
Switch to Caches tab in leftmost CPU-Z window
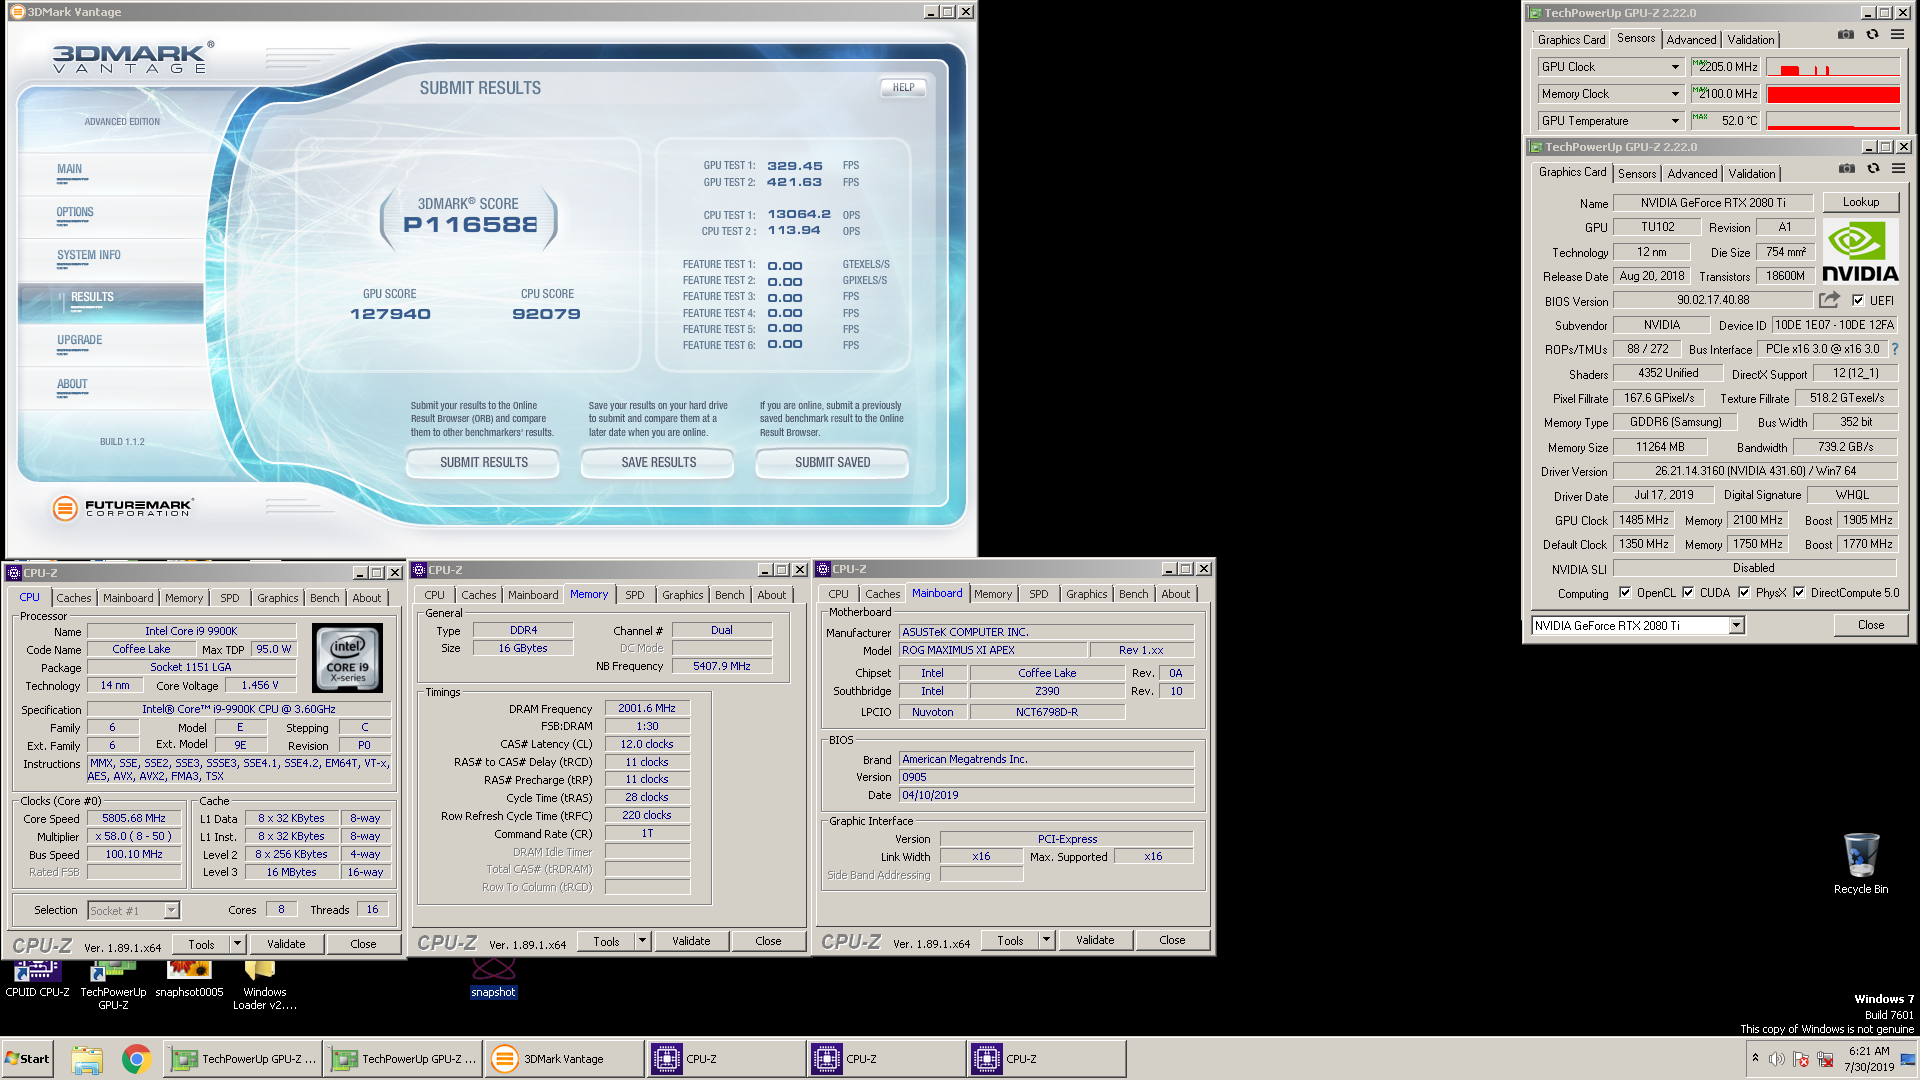(x=74, y=598)
